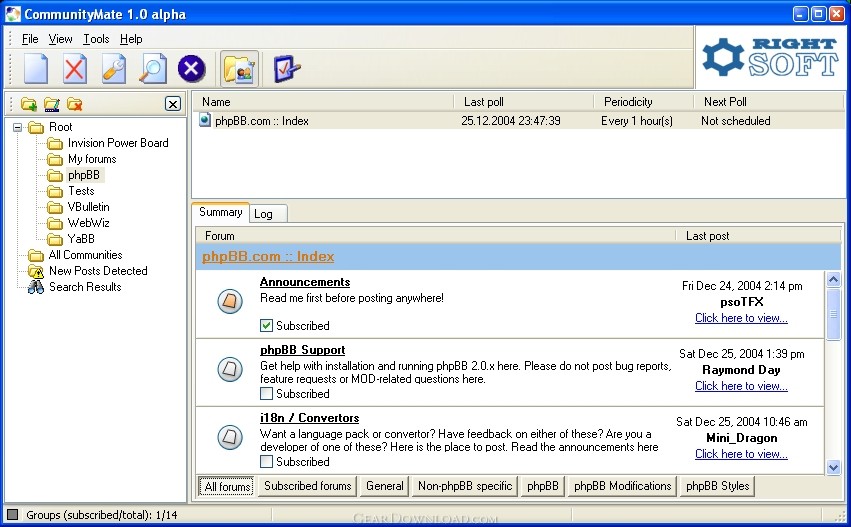
Task: Click the new blank document toolbar icon
Action: [36, 69]
